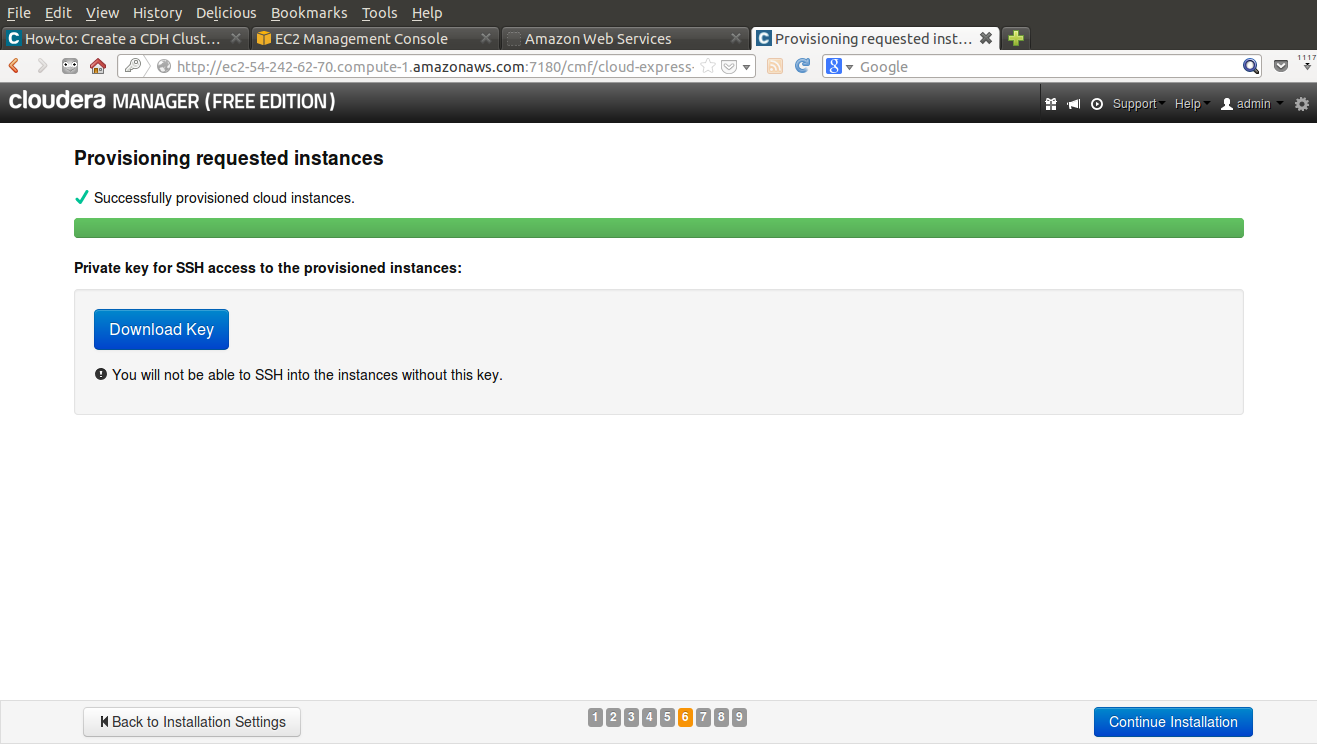The height and width of the screenshot is (744, 1317).
Task: Close the How-to: Create a CDH Cluster tab
Action: (x=236, y=38)
